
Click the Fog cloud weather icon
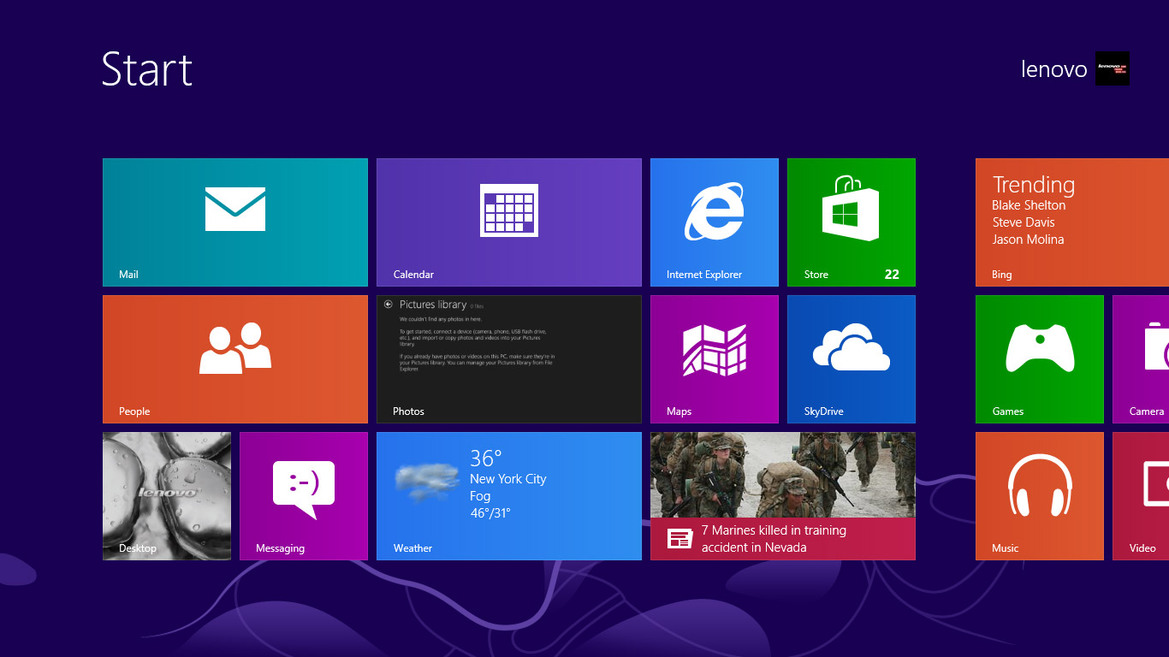(x=426, y=481)
